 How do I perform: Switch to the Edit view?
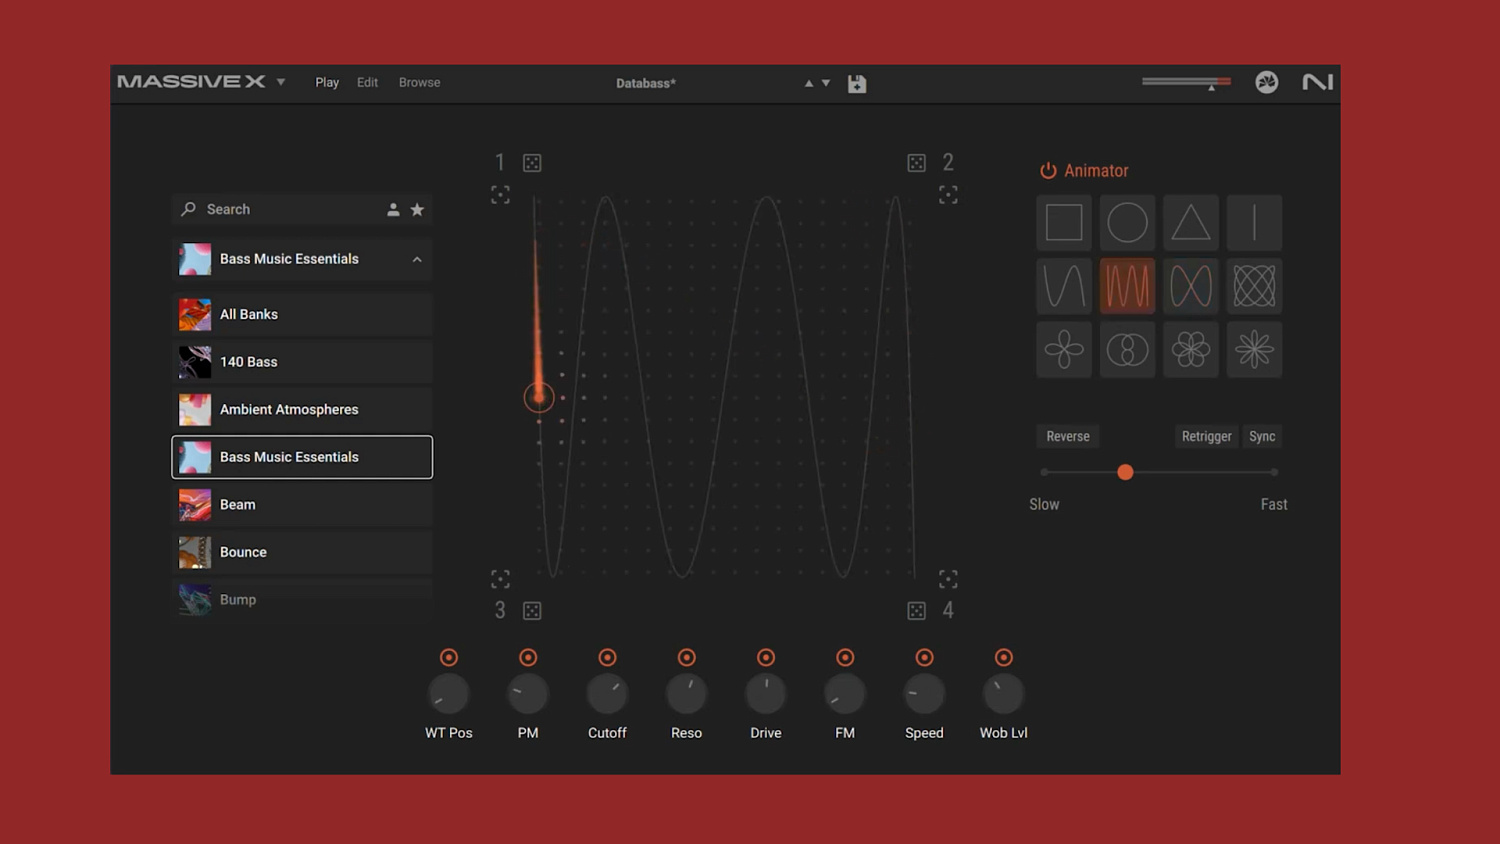[x=367, y=83]
